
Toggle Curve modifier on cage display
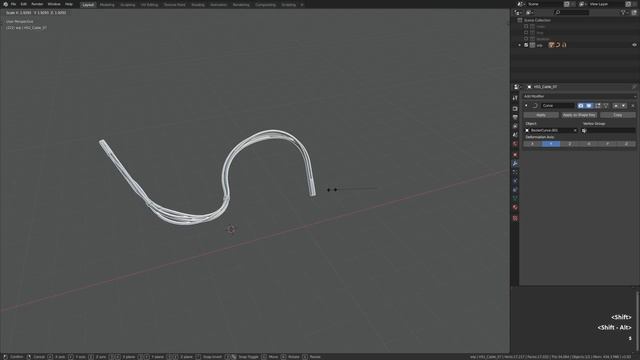[606, 106]
